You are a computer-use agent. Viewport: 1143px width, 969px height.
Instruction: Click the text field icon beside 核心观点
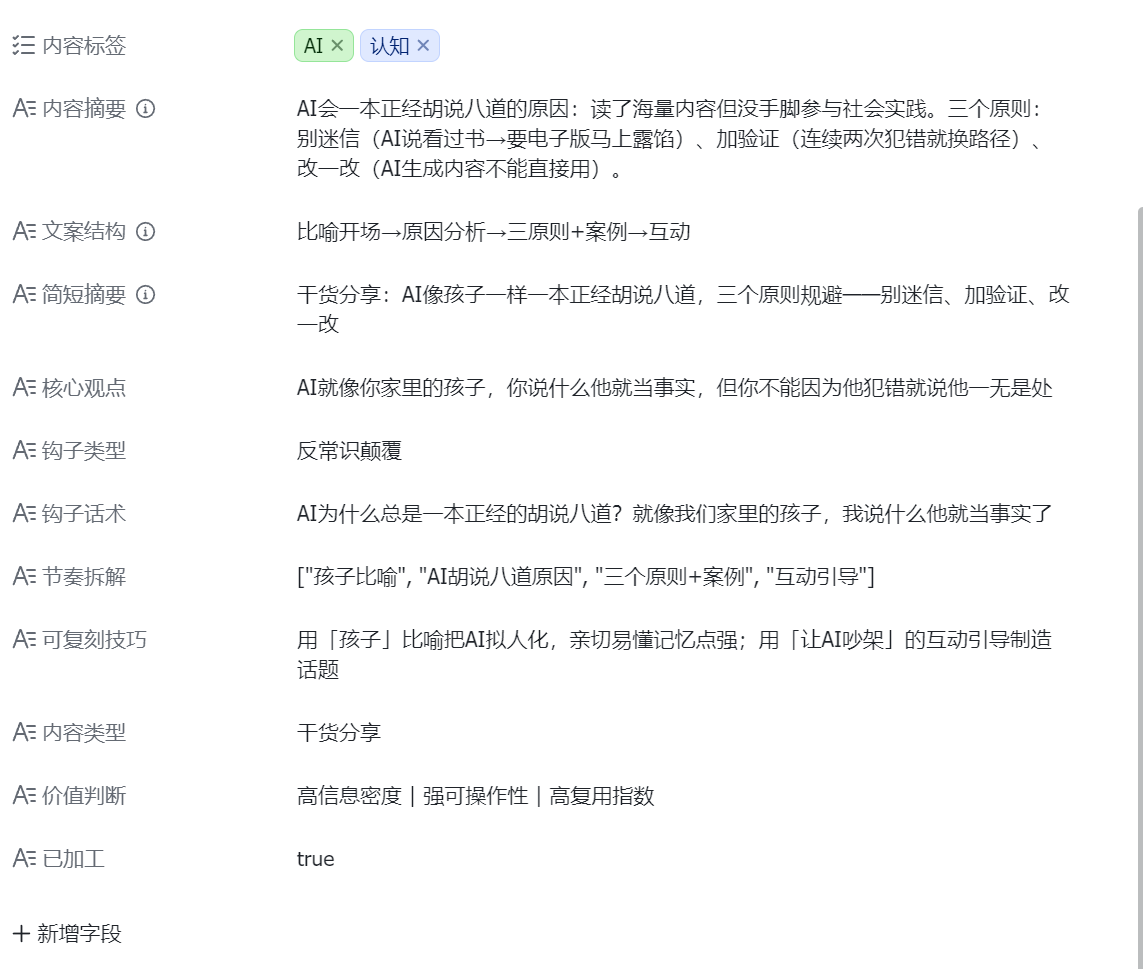(24, 387)
